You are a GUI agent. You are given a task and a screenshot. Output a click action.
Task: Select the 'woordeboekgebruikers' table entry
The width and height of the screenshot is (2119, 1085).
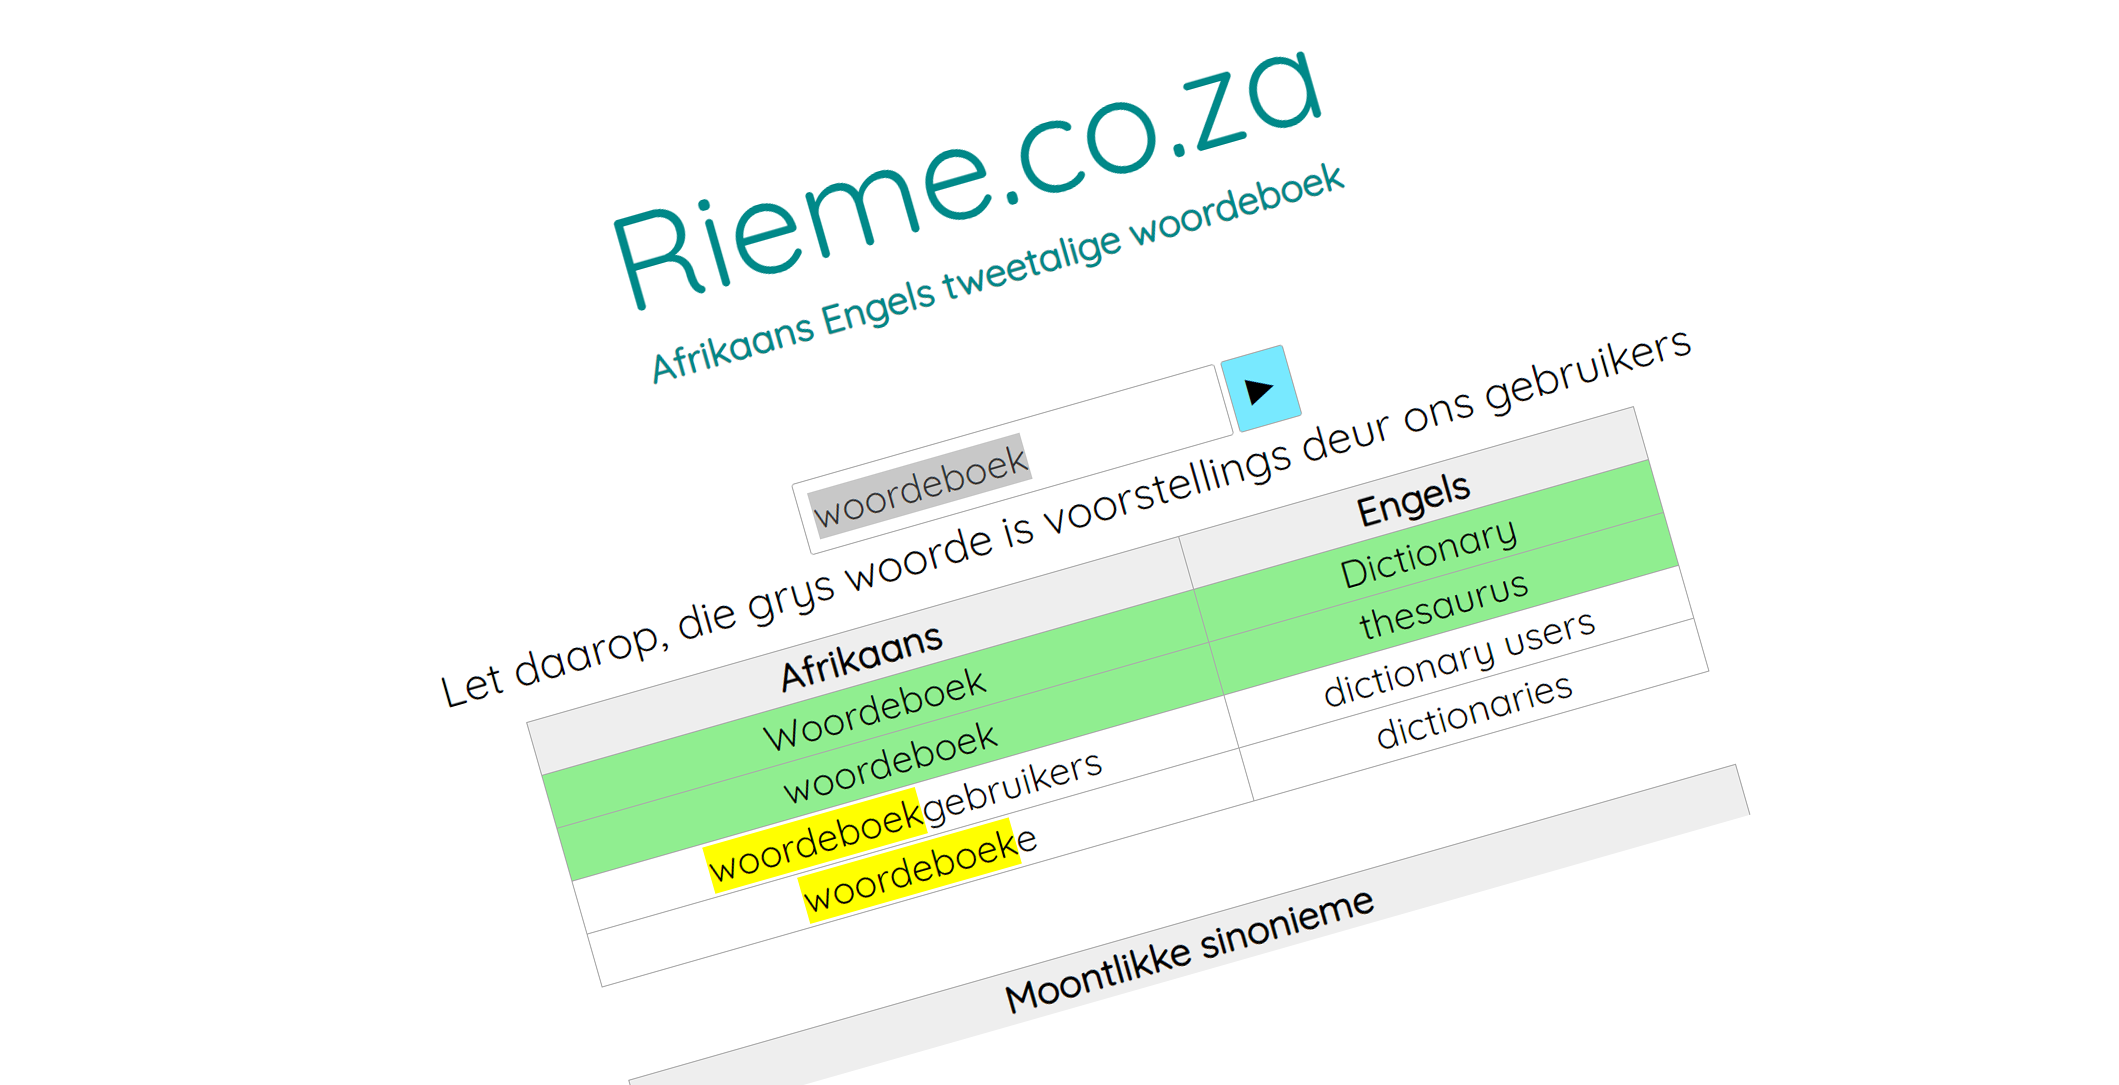click(905, 817)
